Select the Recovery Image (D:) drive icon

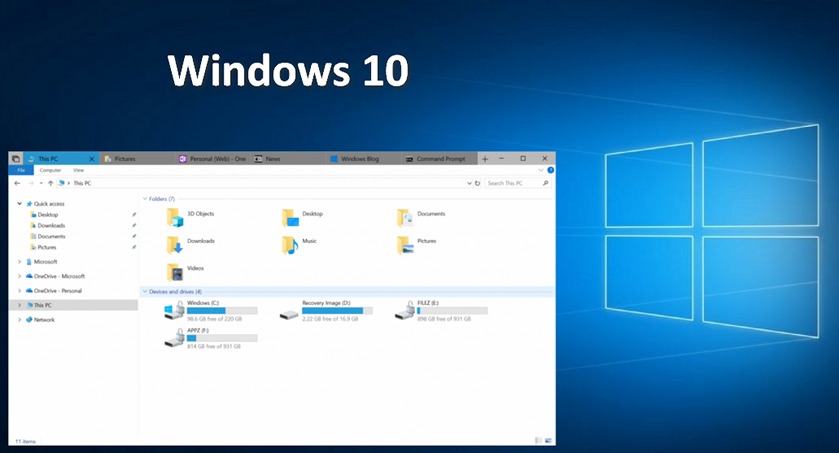(289, 315)
